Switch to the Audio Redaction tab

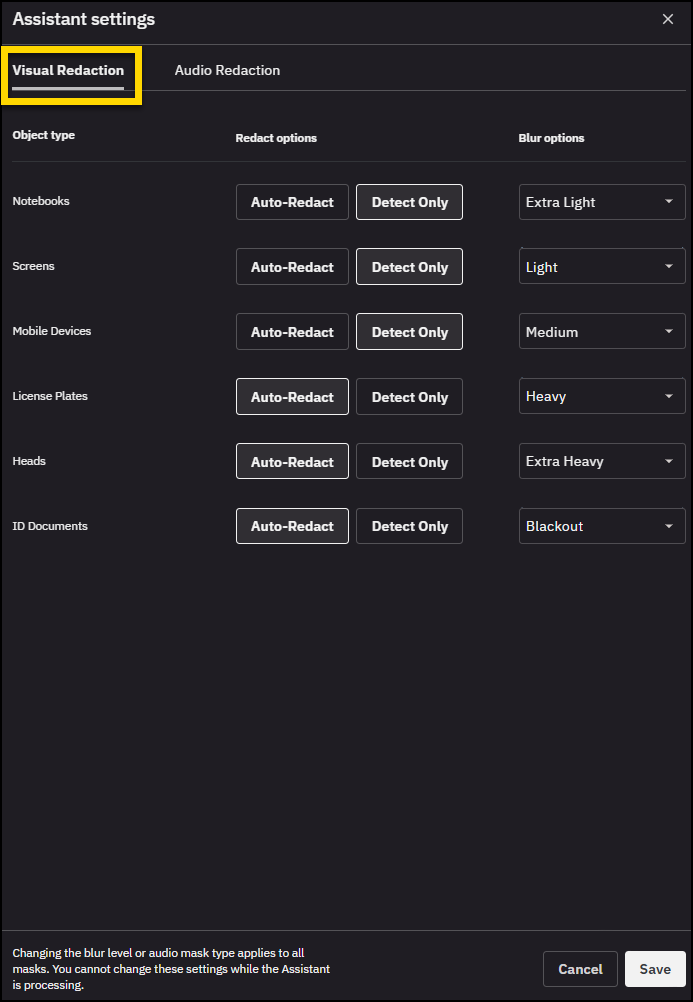227,70
